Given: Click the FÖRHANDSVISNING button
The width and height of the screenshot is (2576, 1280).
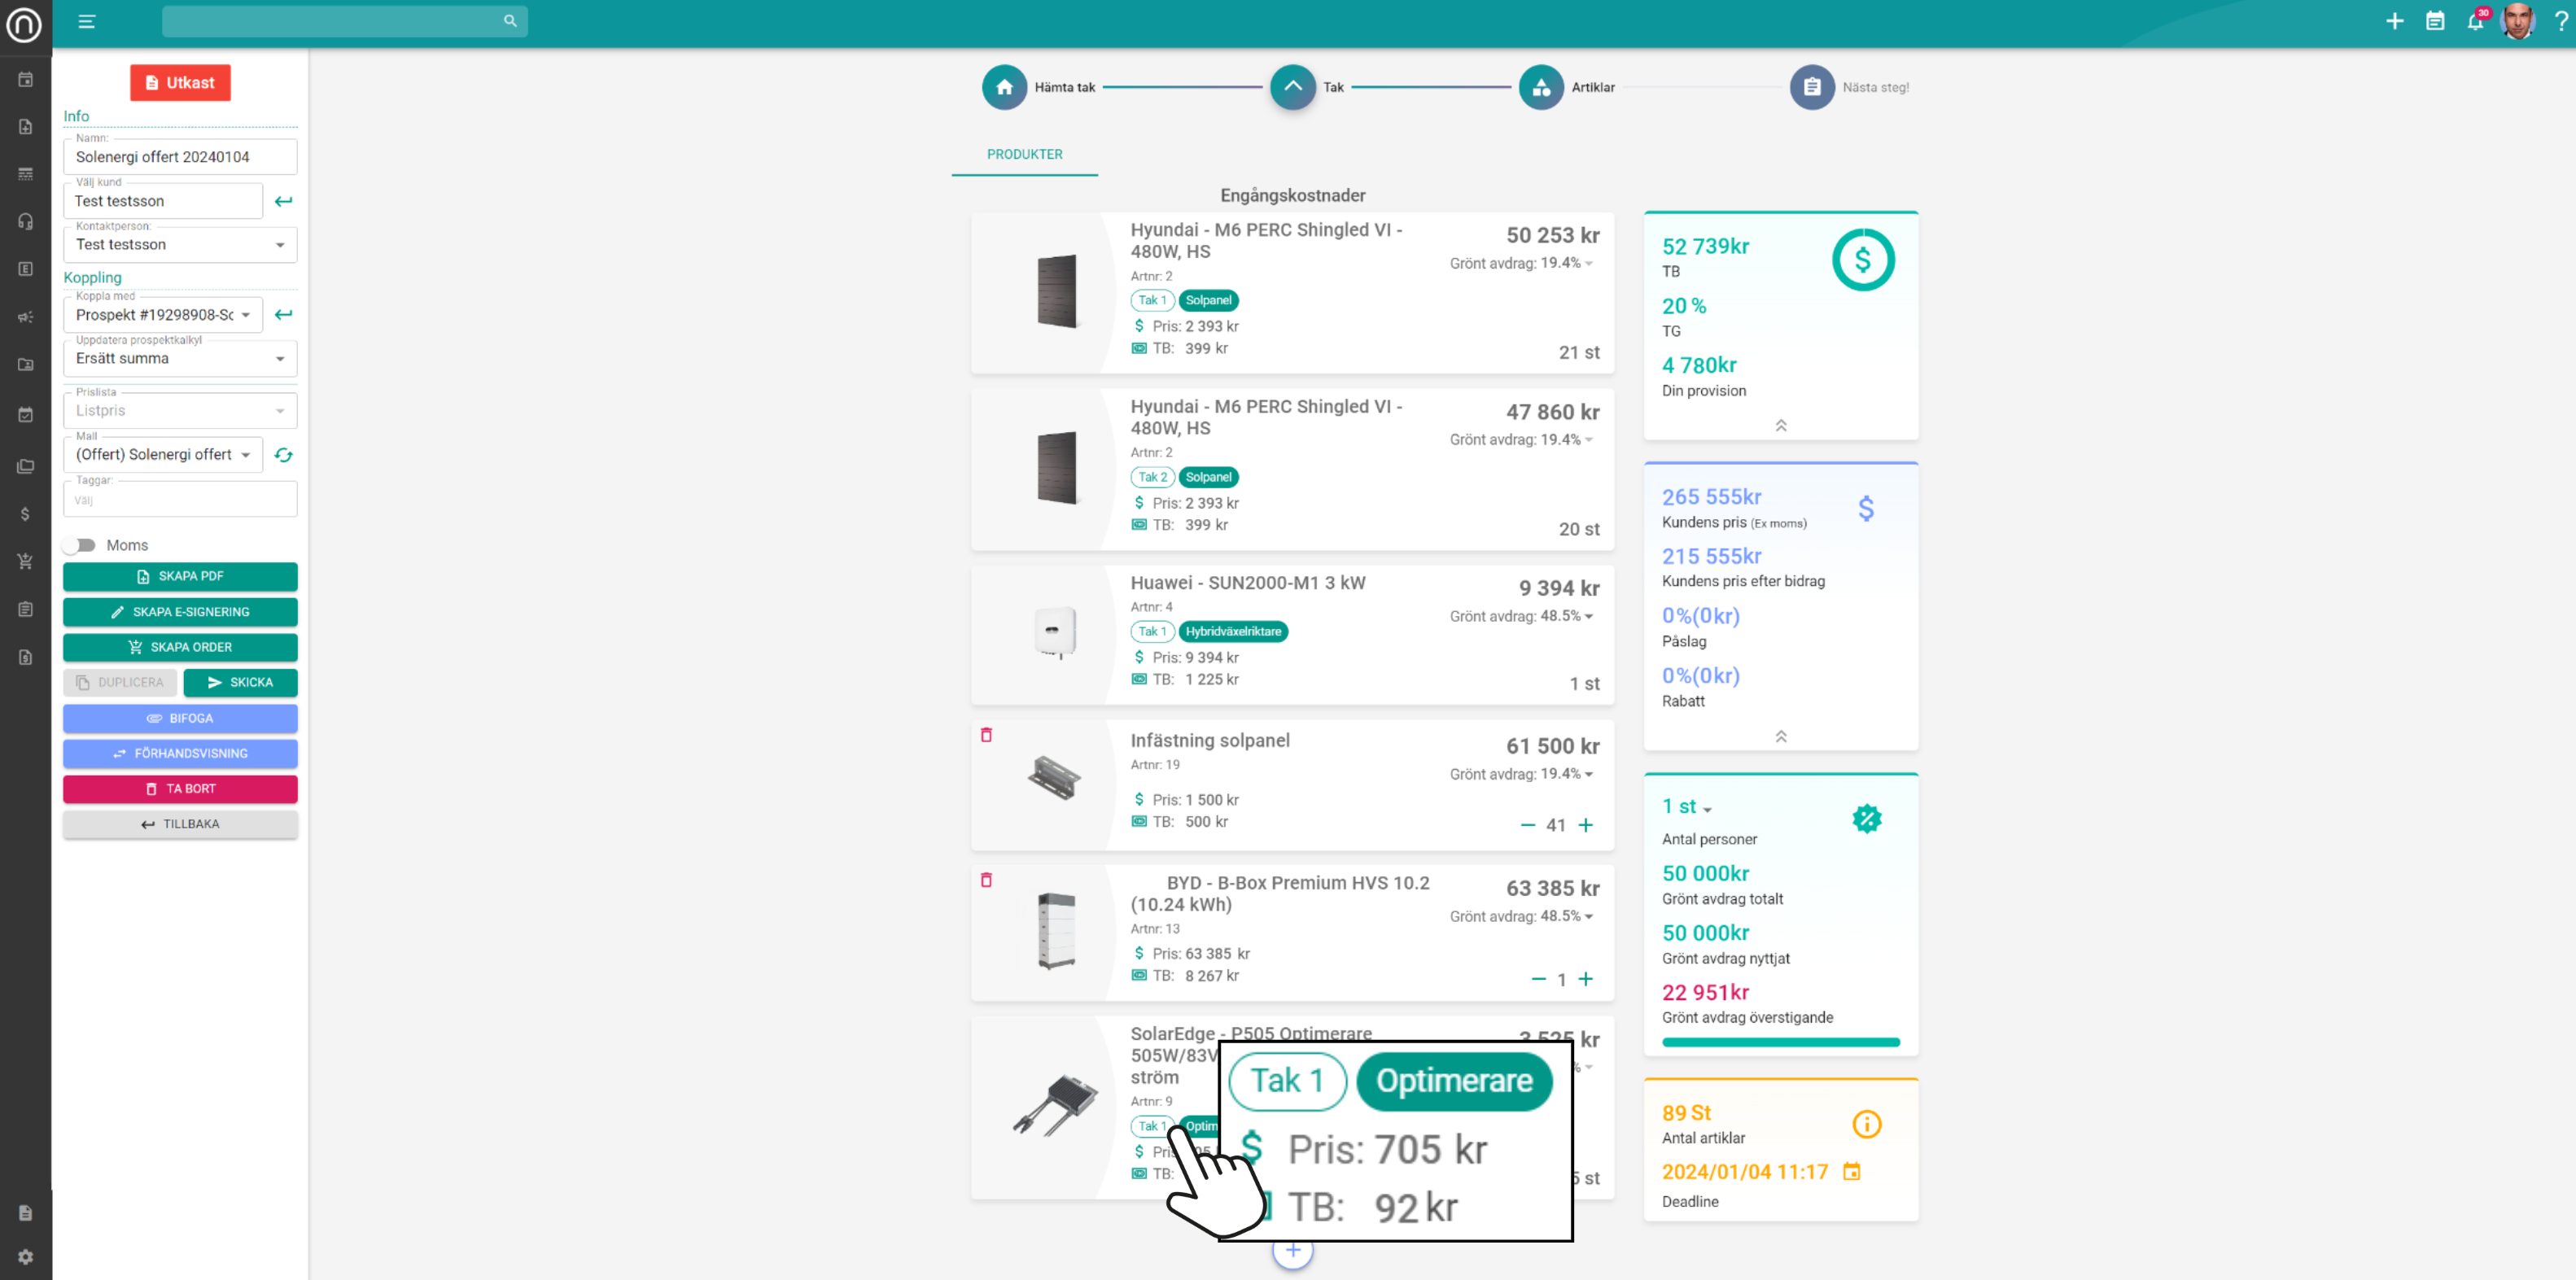Looking at the screenshot, I should [180, 753].
